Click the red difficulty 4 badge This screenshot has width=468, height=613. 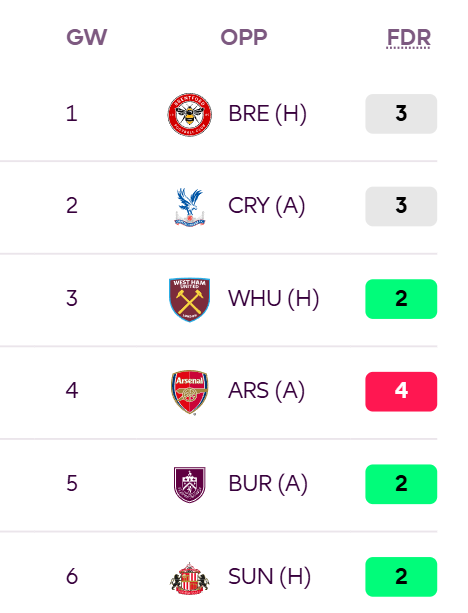click(401, 391)
